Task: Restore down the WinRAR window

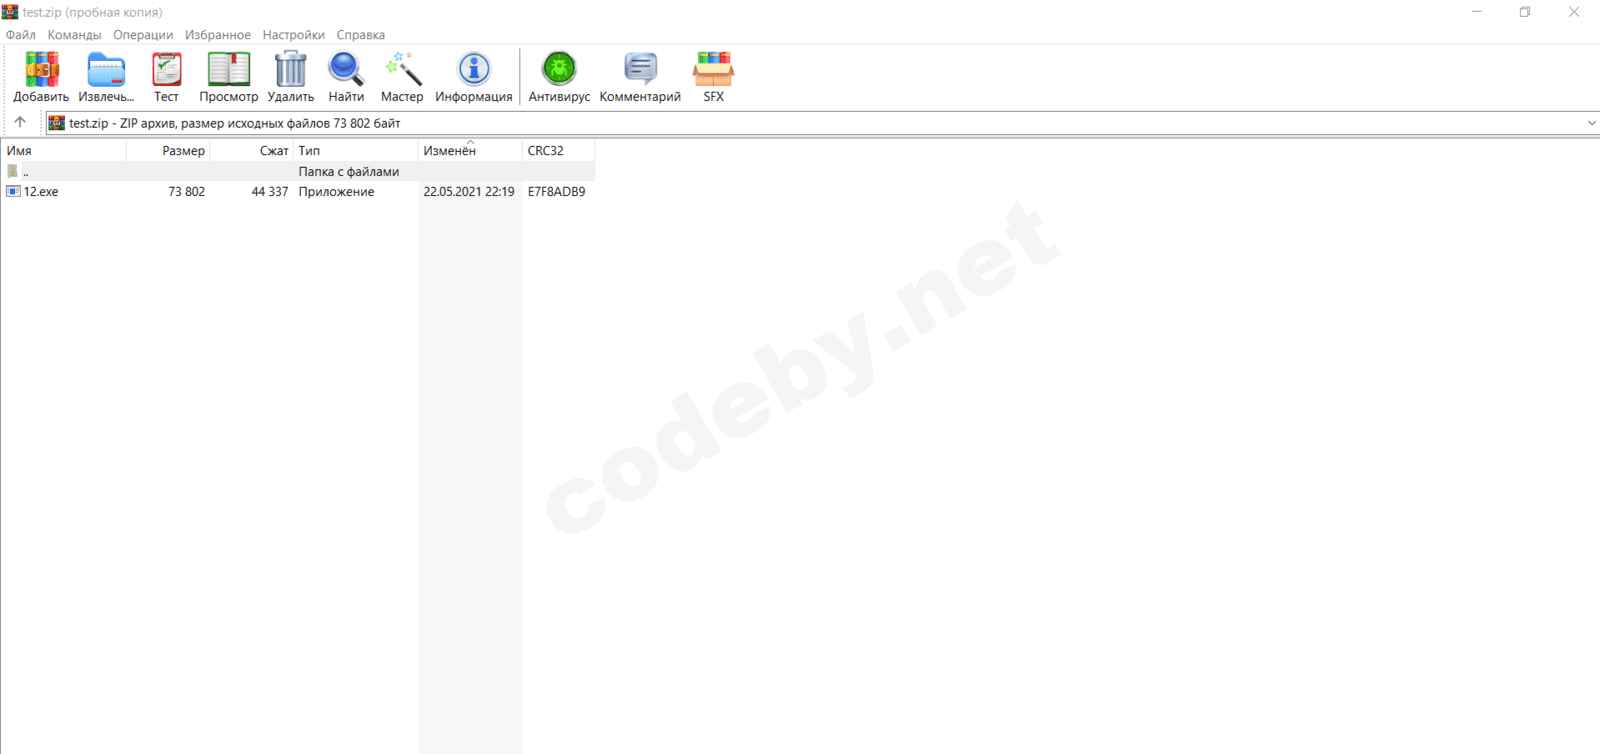Action: (1525, 12)
